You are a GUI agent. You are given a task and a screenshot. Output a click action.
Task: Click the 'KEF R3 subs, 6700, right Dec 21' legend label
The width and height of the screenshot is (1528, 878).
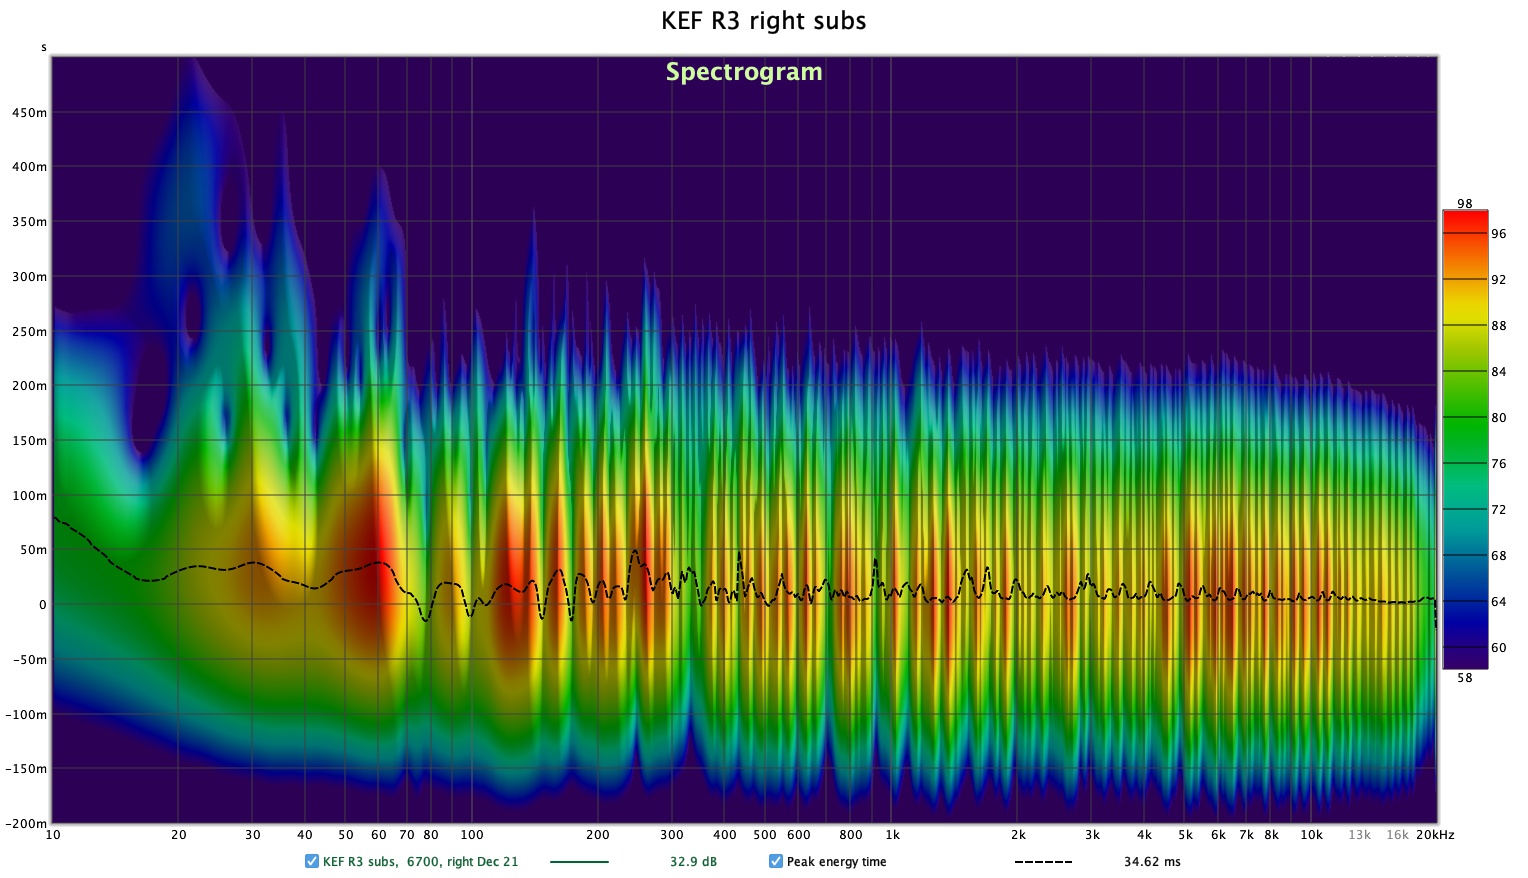click(421, 862)
